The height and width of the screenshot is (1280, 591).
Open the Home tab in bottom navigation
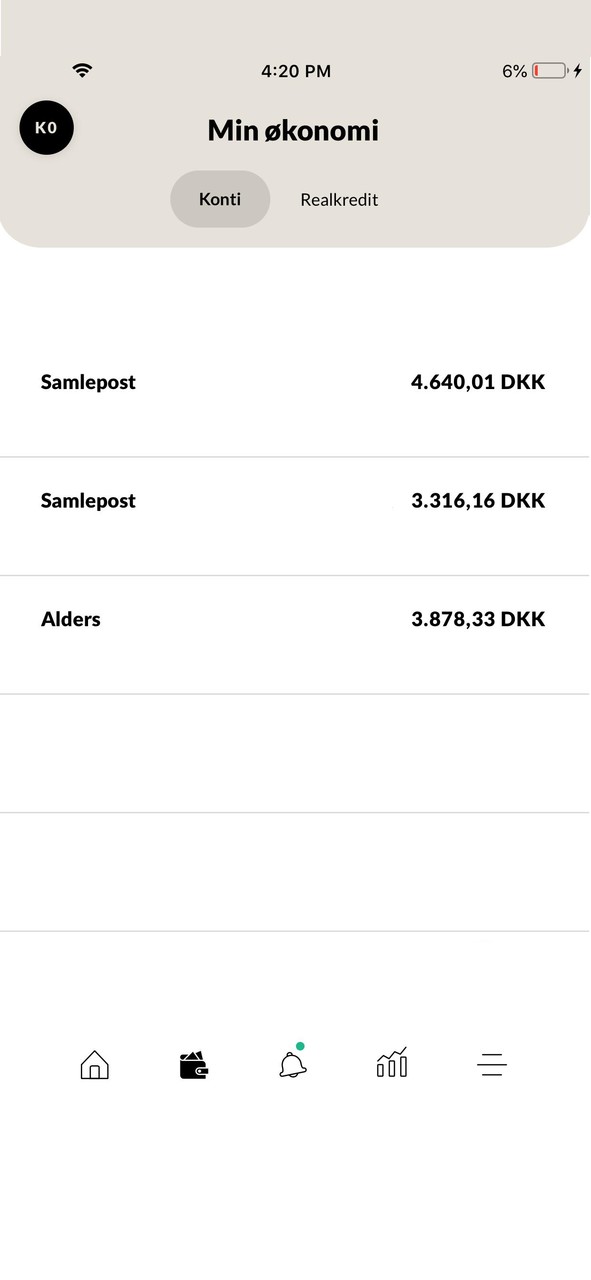coord(94,1065)
